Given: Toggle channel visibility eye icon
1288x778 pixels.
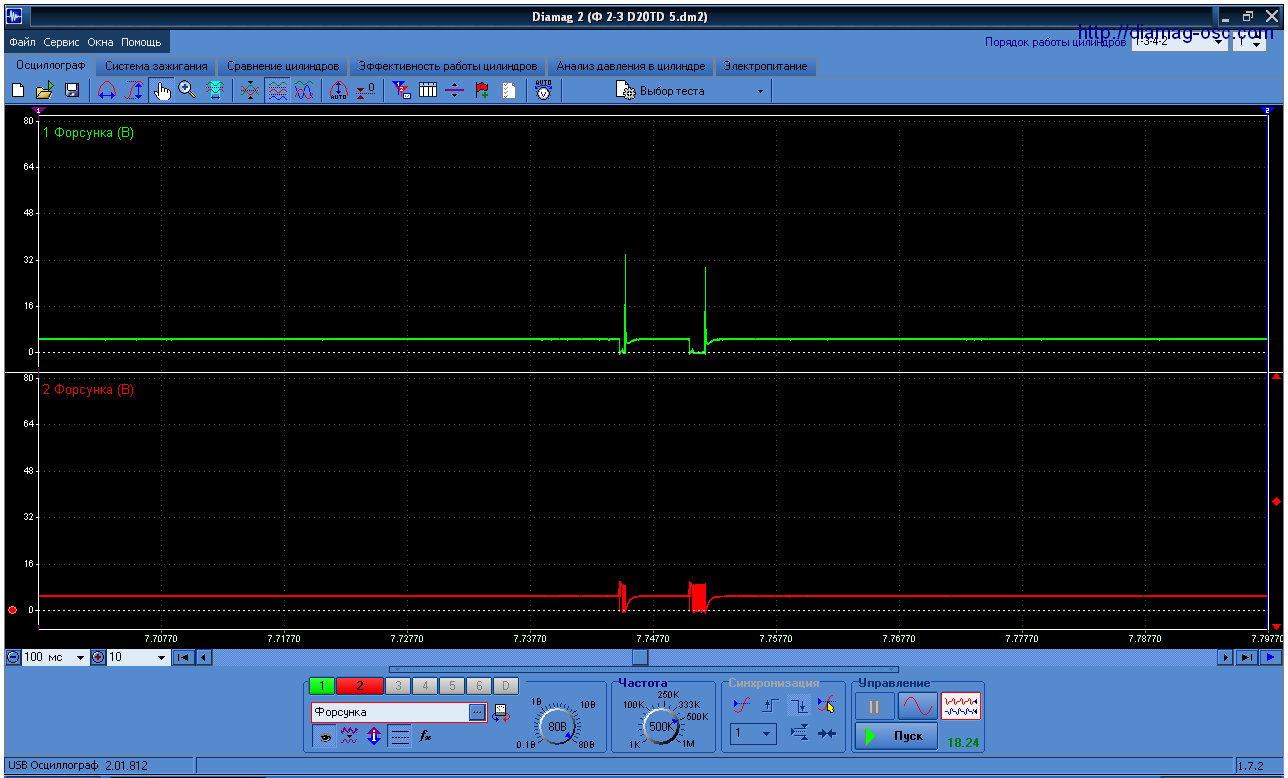Looking at the screenshot, I should 325,737.
